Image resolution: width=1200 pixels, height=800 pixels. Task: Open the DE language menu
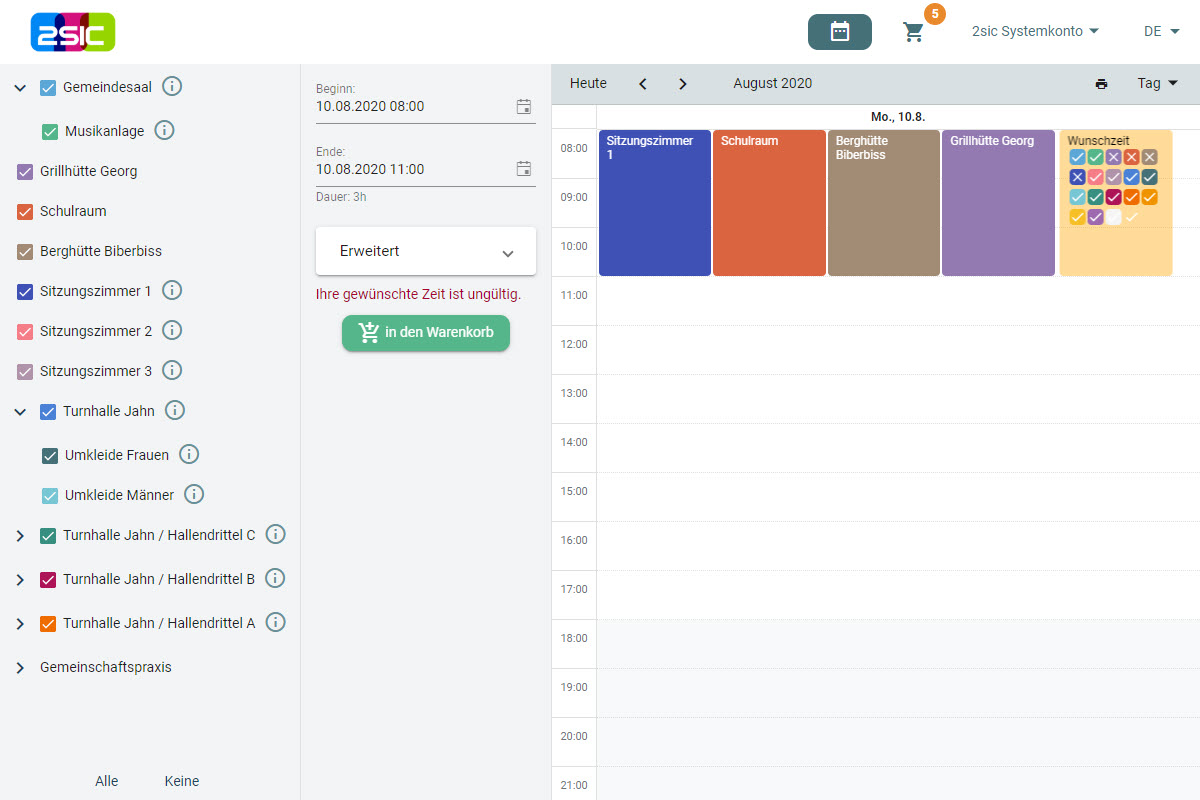(x=1161, y=32)
